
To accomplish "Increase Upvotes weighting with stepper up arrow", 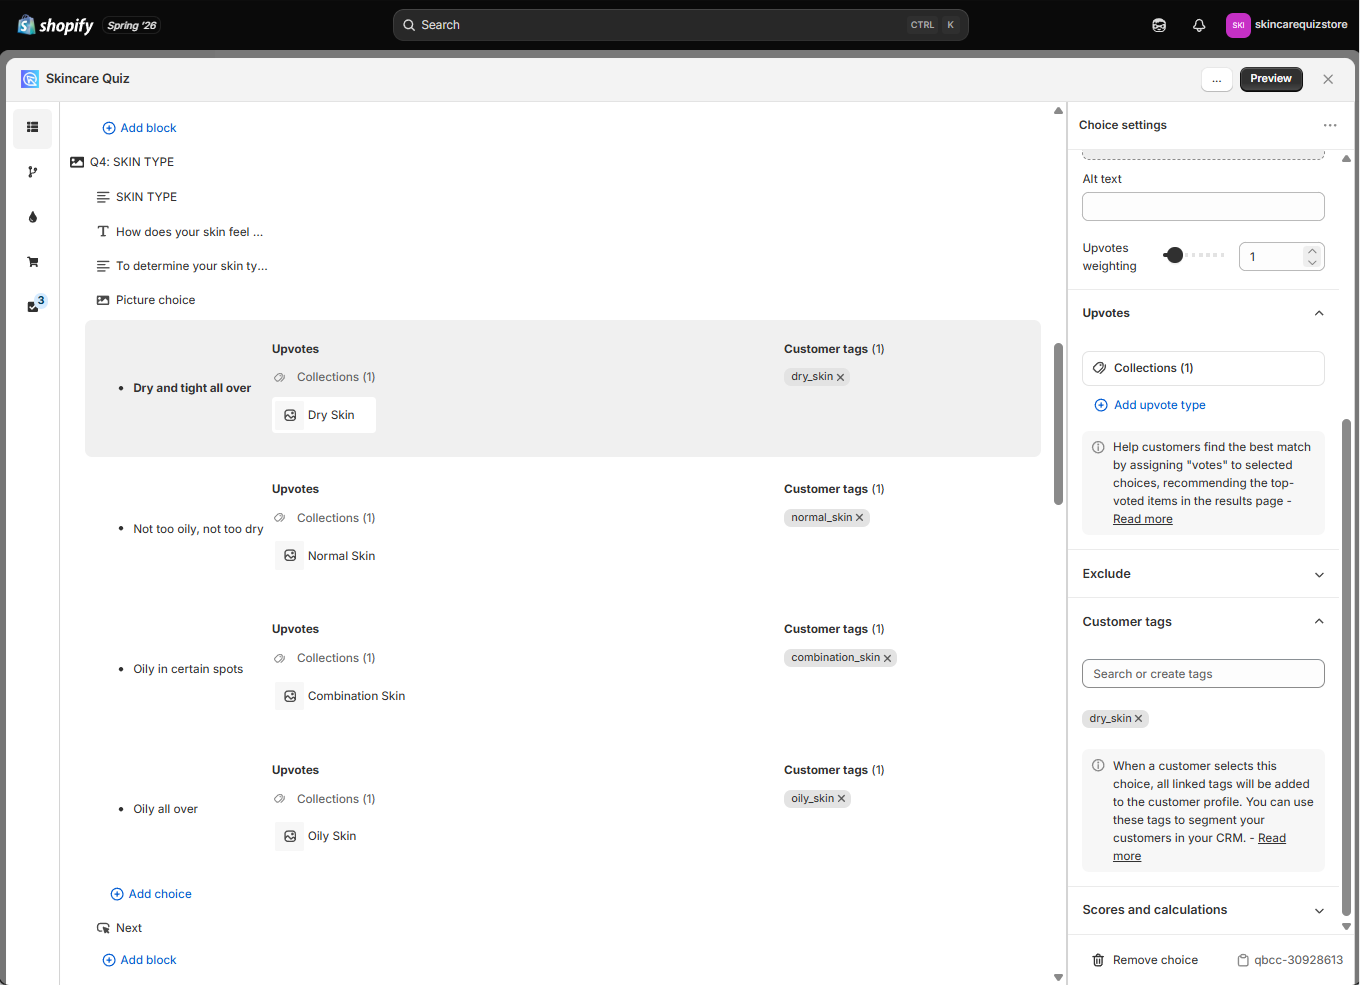I will [1312, 251].
